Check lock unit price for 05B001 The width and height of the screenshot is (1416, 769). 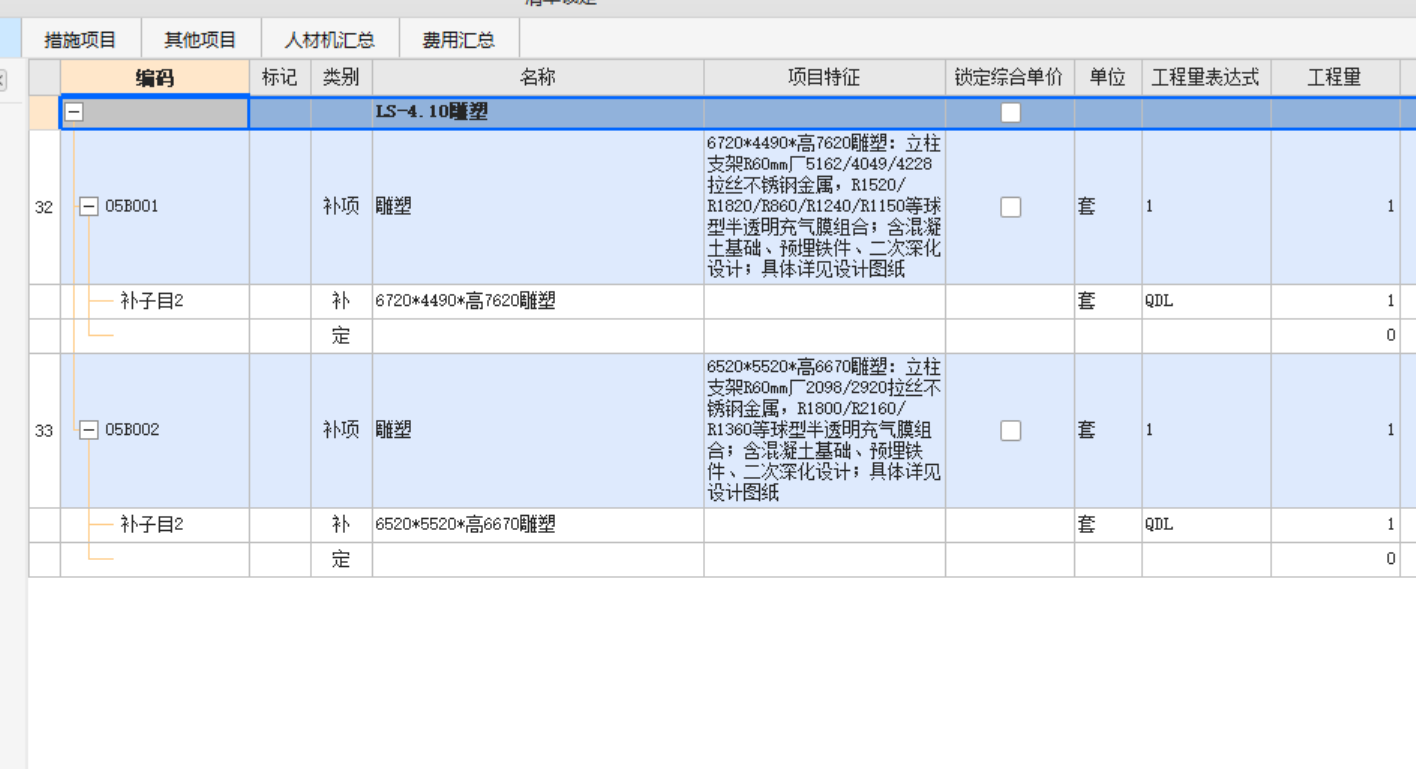[x=1011, y=207]
